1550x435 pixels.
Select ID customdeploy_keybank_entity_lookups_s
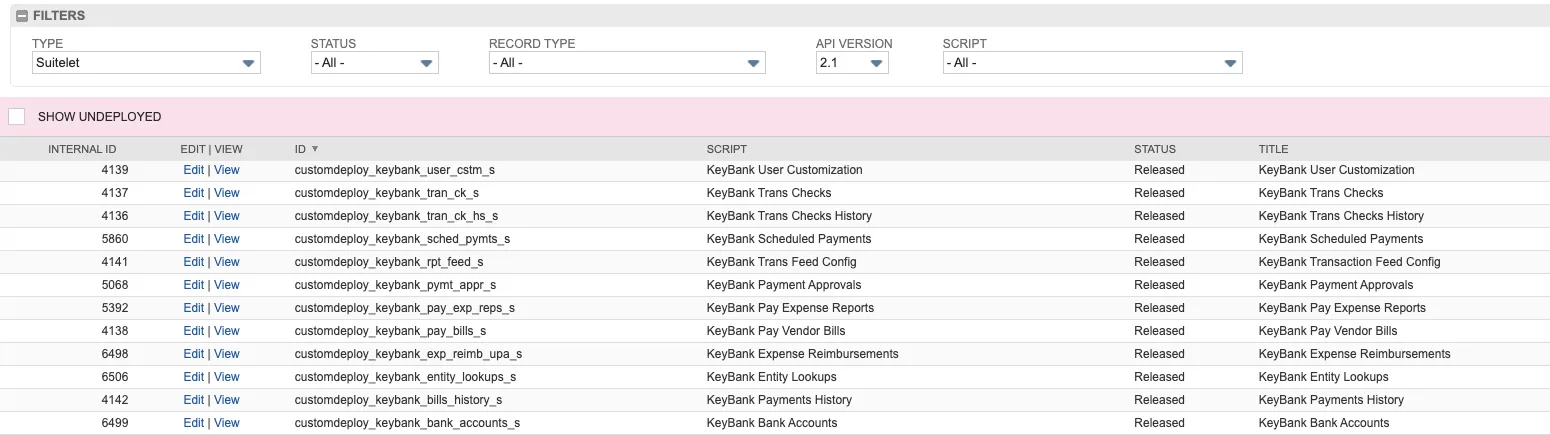[405, 377]
